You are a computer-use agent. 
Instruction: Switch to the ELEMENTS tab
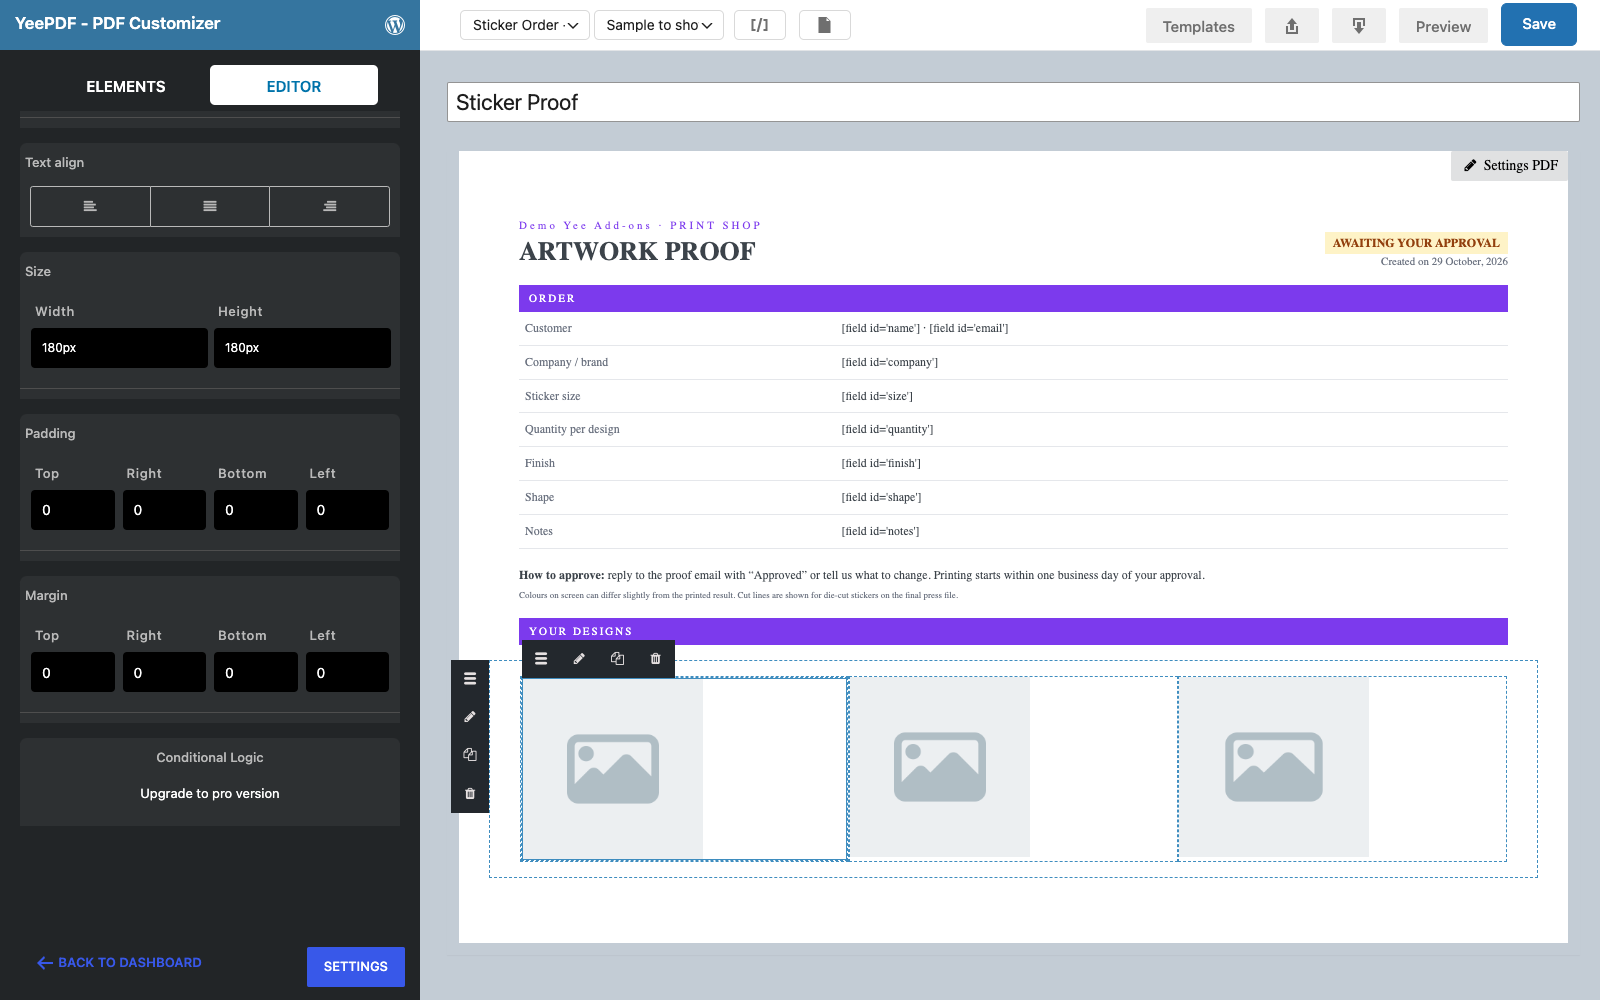click(126, 86)
